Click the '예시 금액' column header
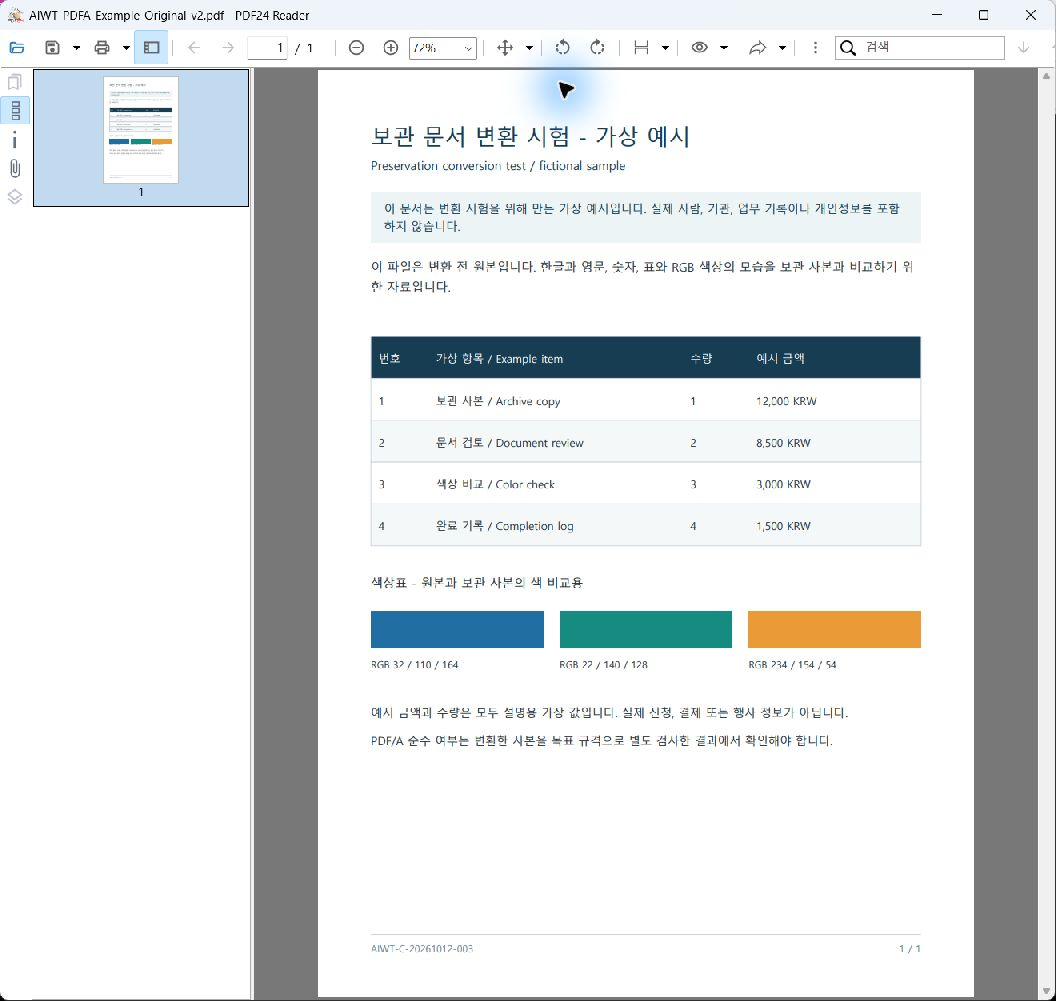 pyautogui.click(x=780, y=358)
